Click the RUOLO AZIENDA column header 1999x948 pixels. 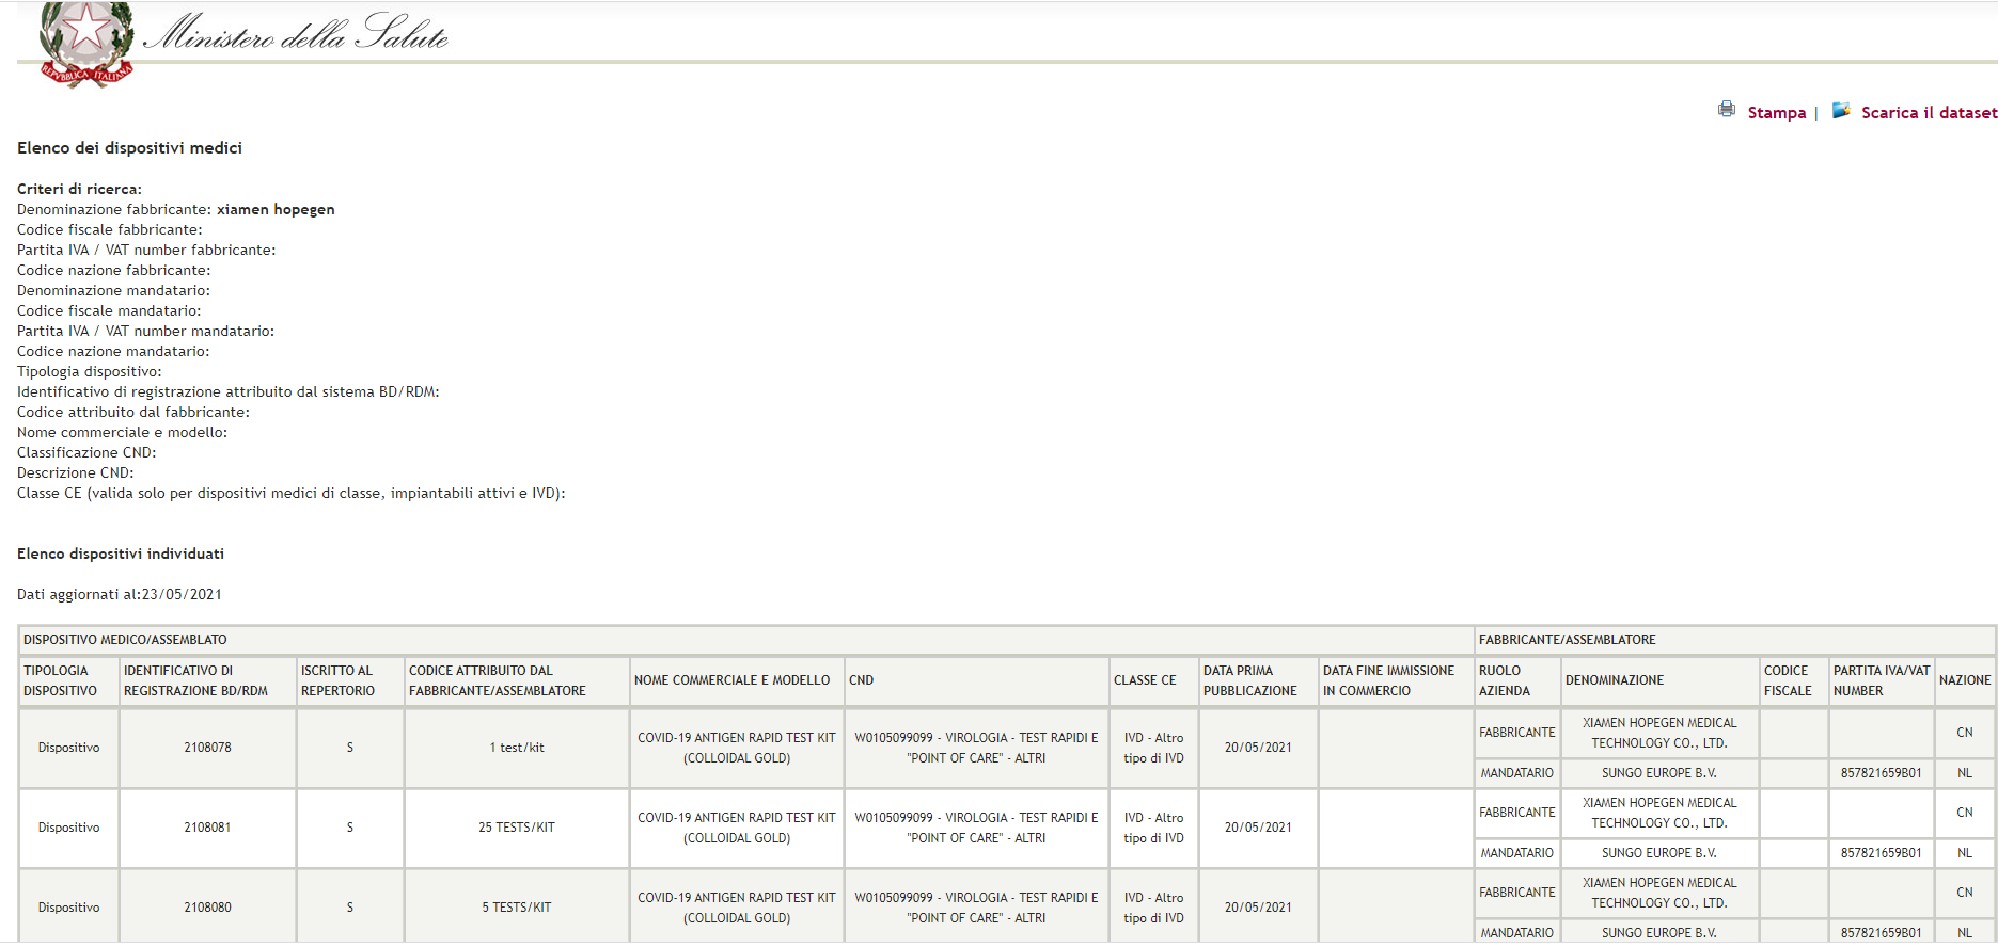[1517, 681]
